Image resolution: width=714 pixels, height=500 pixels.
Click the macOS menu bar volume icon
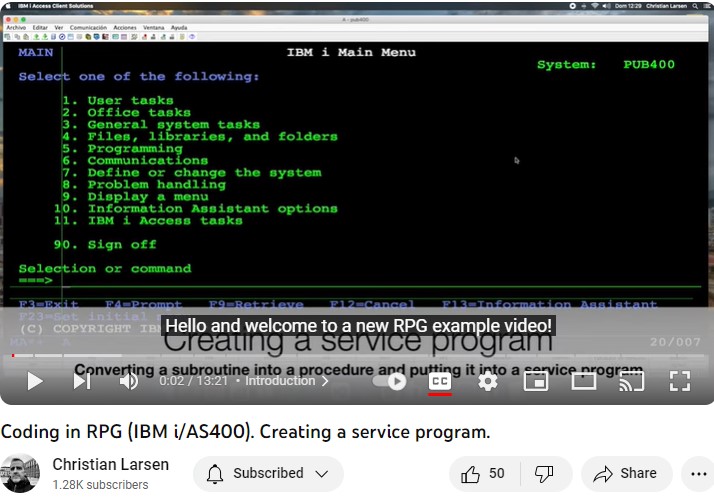pos(606,6)
